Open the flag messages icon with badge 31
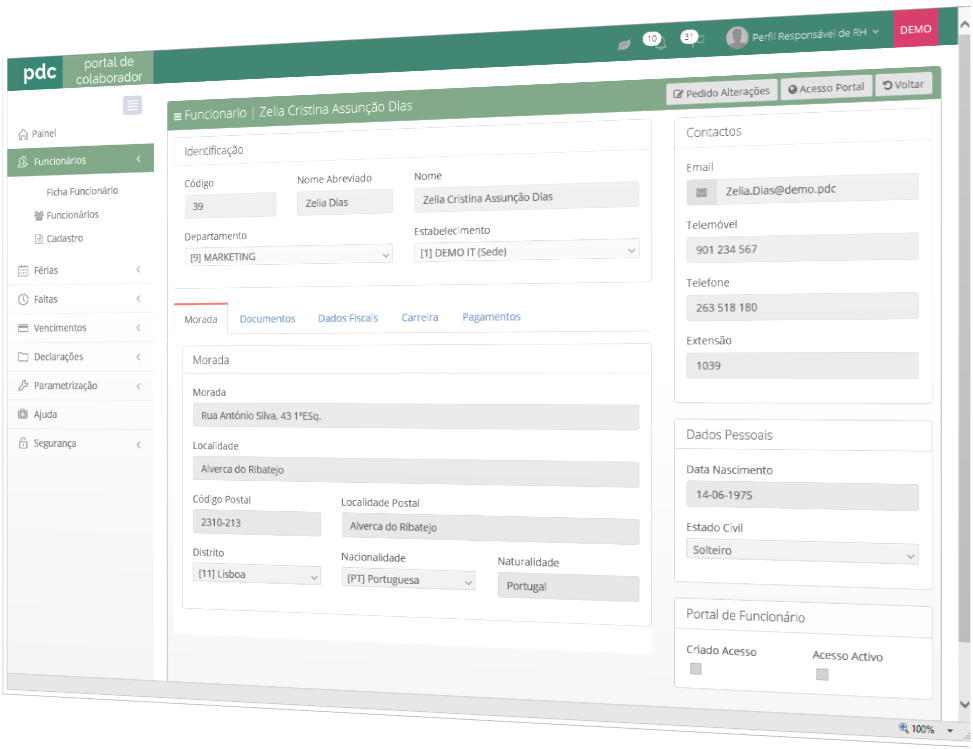The width and height of the screenshot is (973, 749). tap(698, 40)
